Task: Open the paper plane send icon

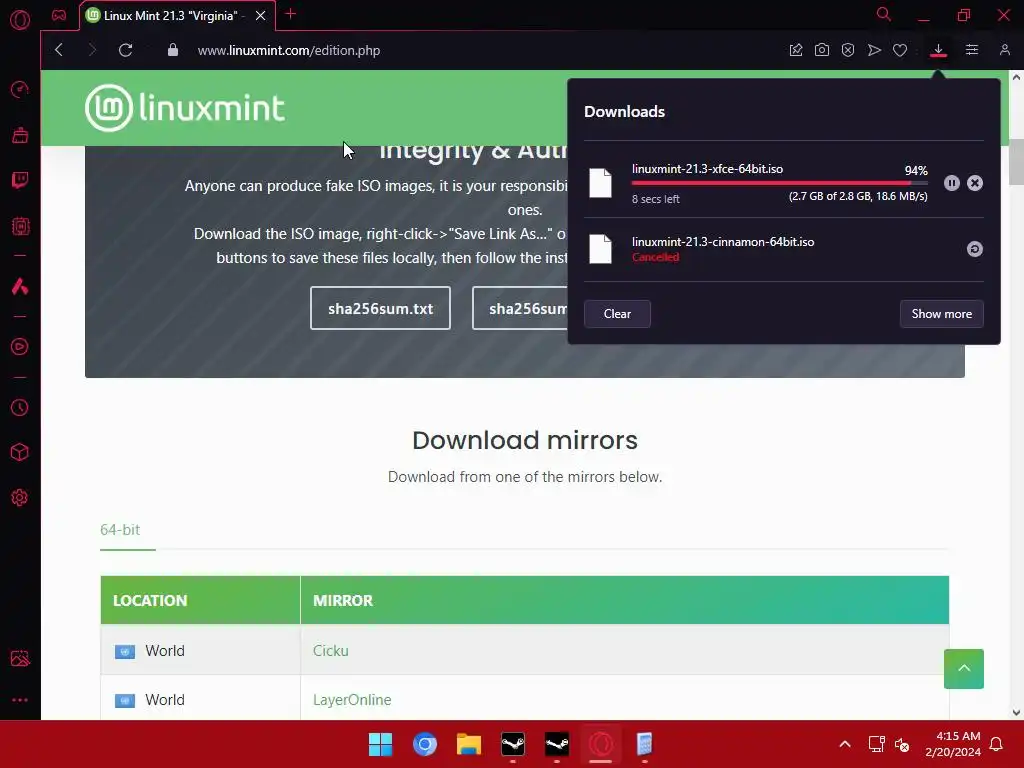Action: pyautogui.click(x=874, y=50)
